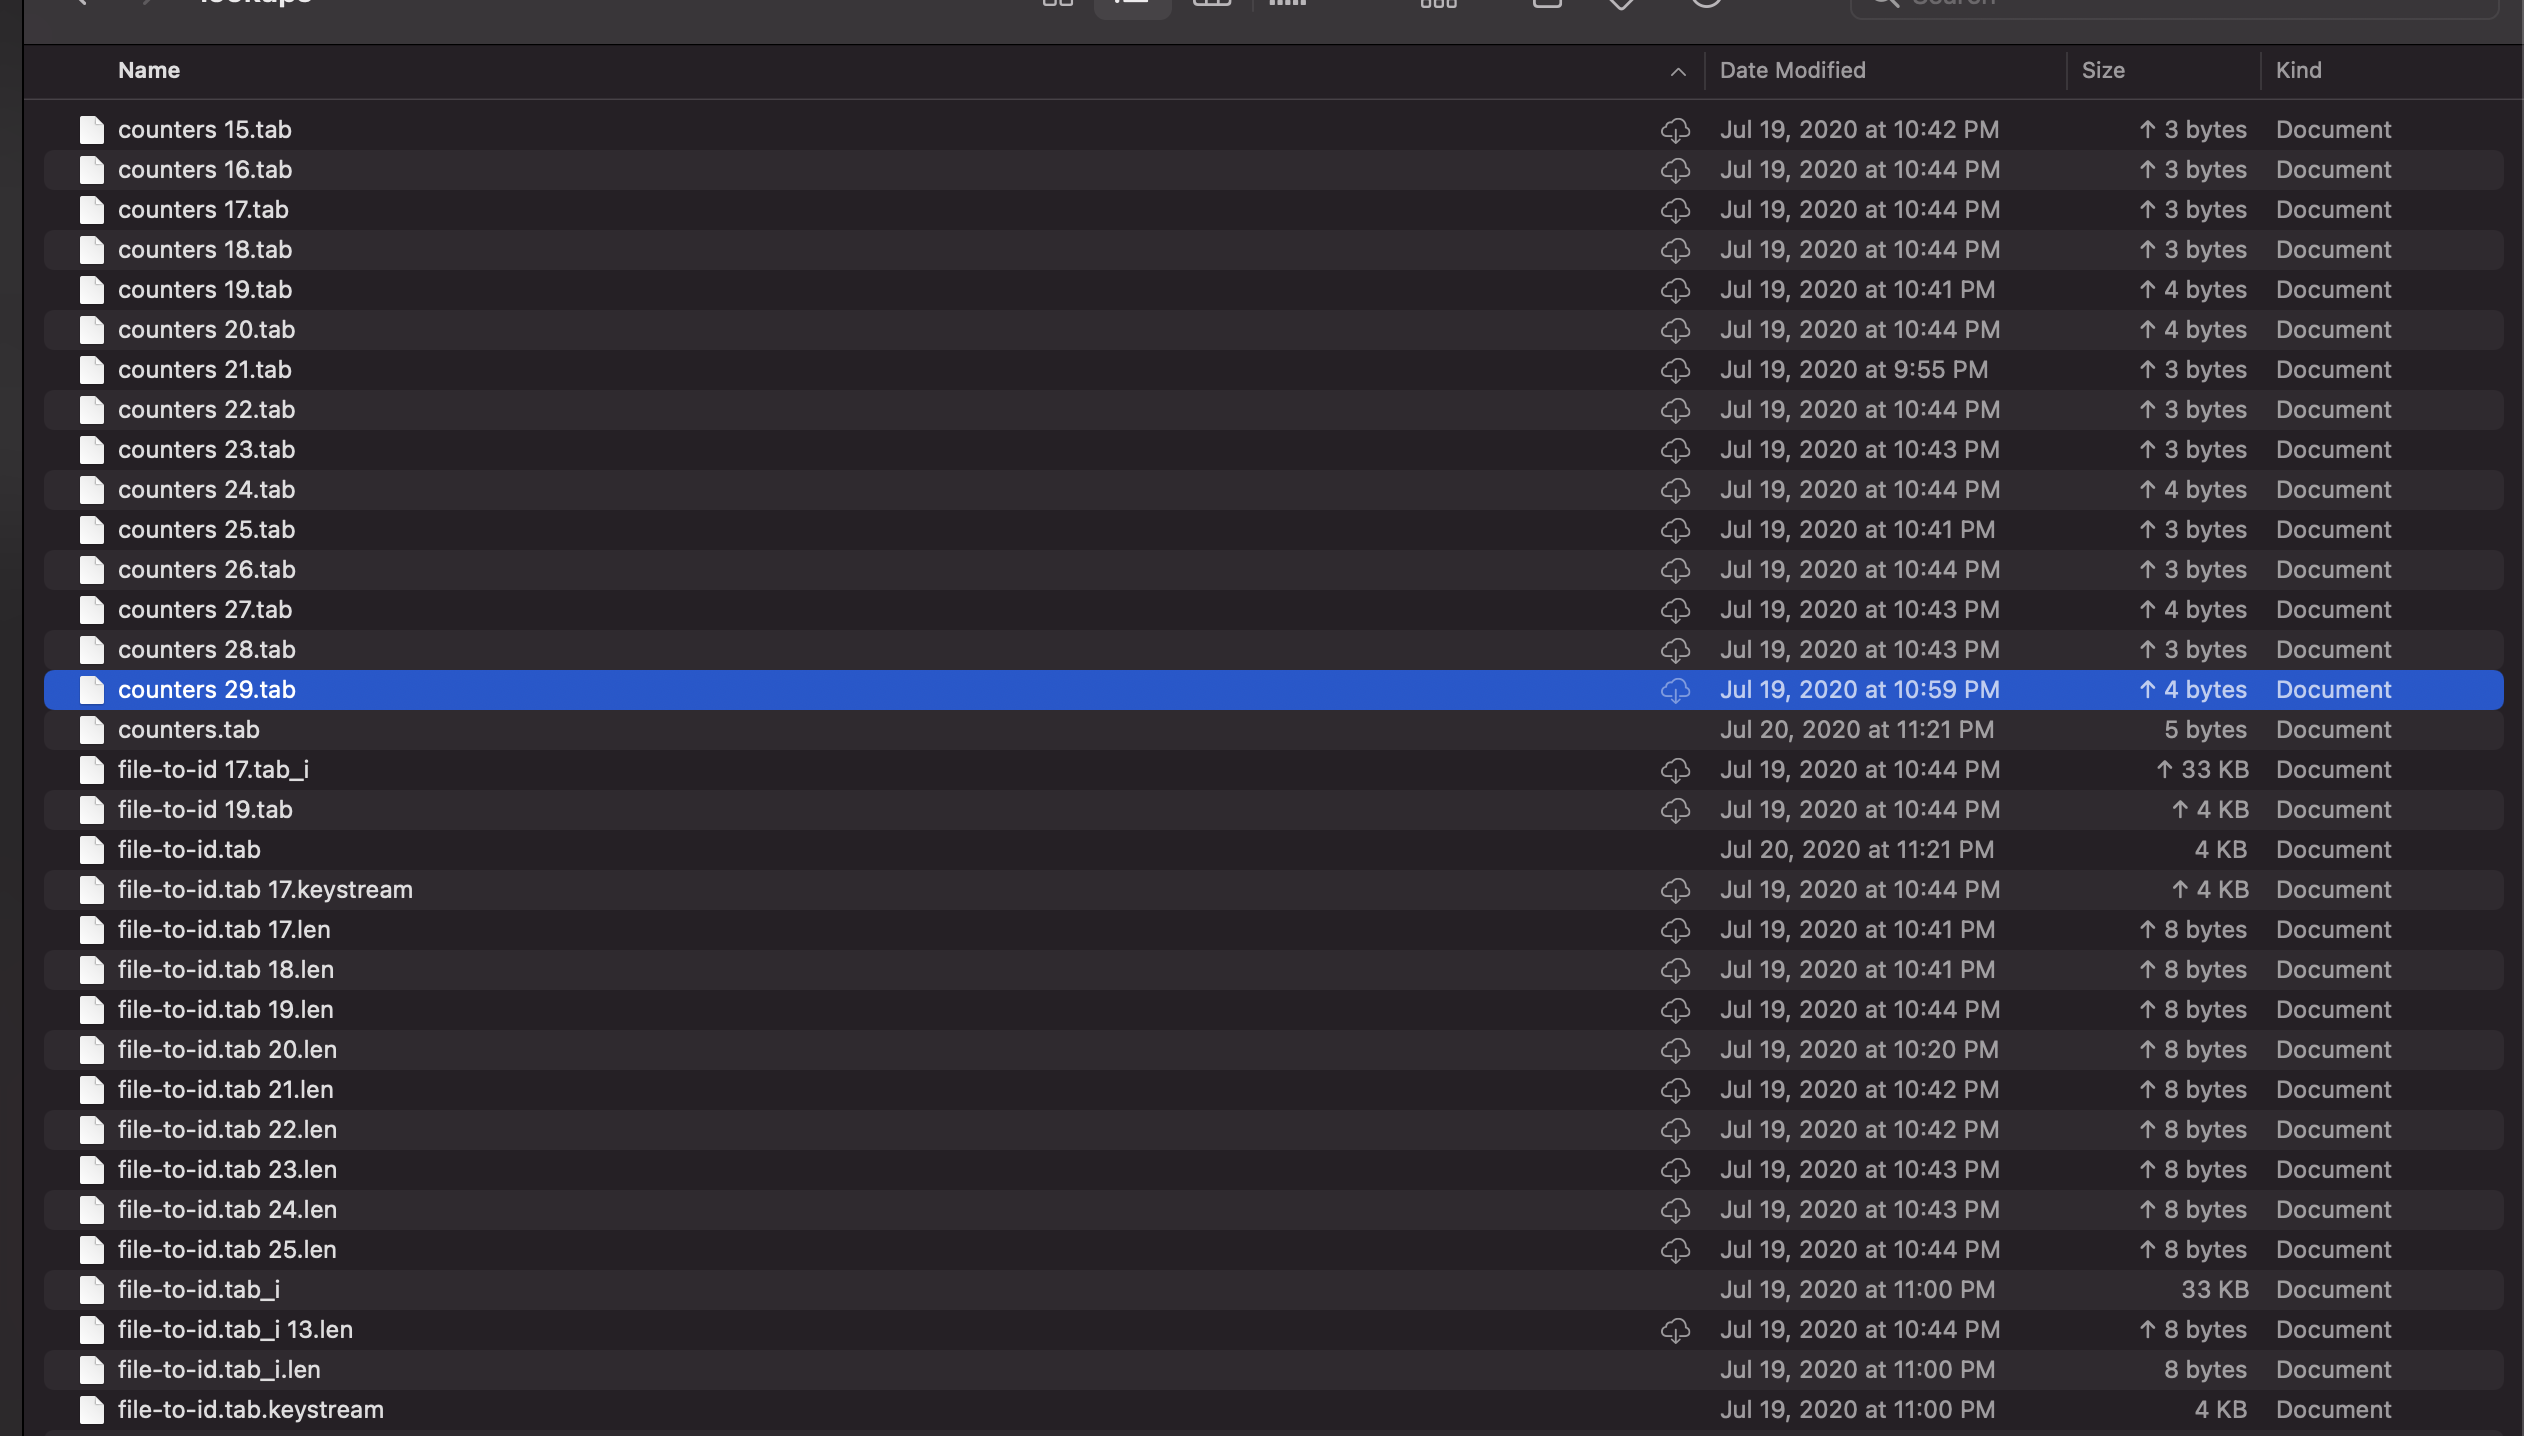Sort files by Date Modified column

[1792, 70]
